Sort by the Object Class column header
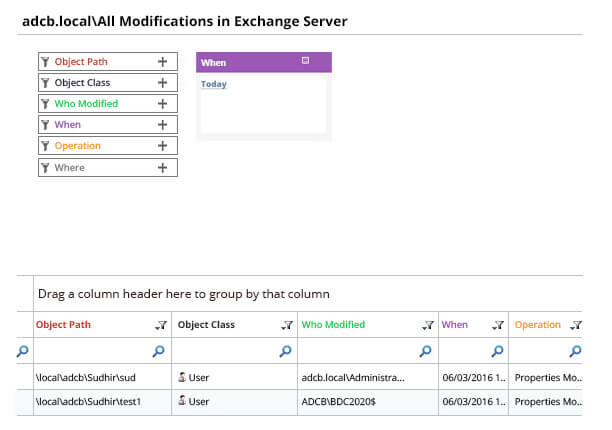Viewport: 612px width, 430px height. [x=206, y=325]
